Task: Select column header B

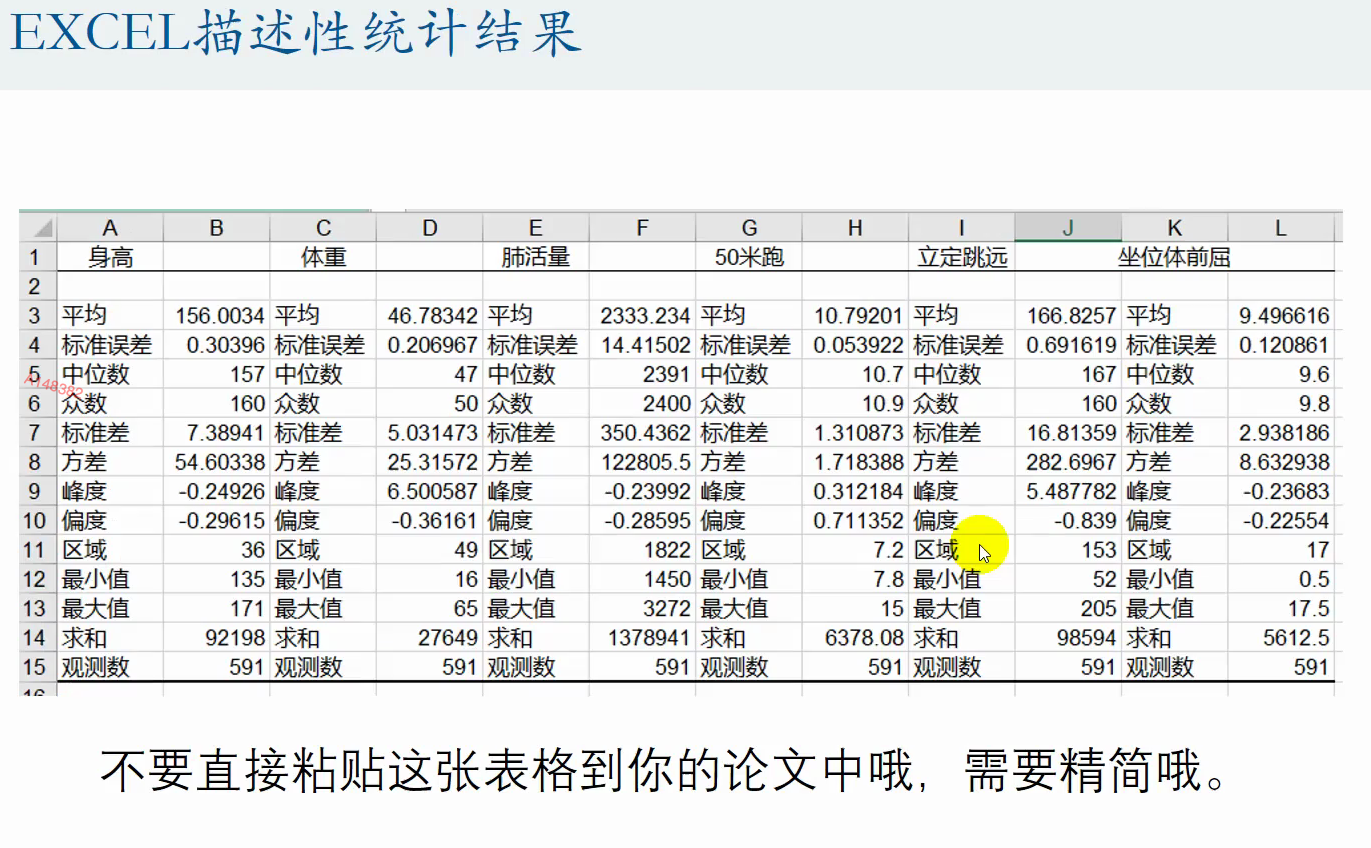Action: (216, 228)
